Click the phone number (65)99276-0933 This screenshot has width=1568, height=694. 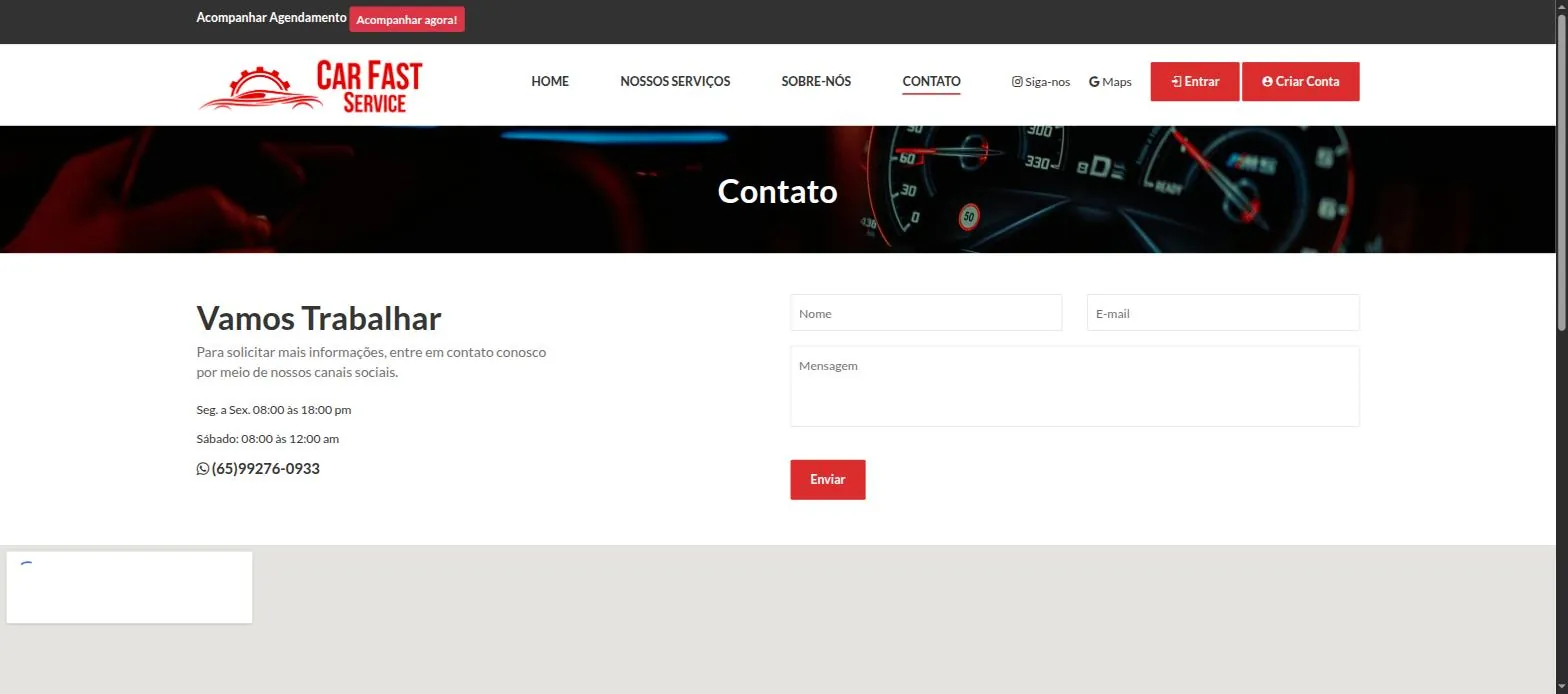[266, 468]
